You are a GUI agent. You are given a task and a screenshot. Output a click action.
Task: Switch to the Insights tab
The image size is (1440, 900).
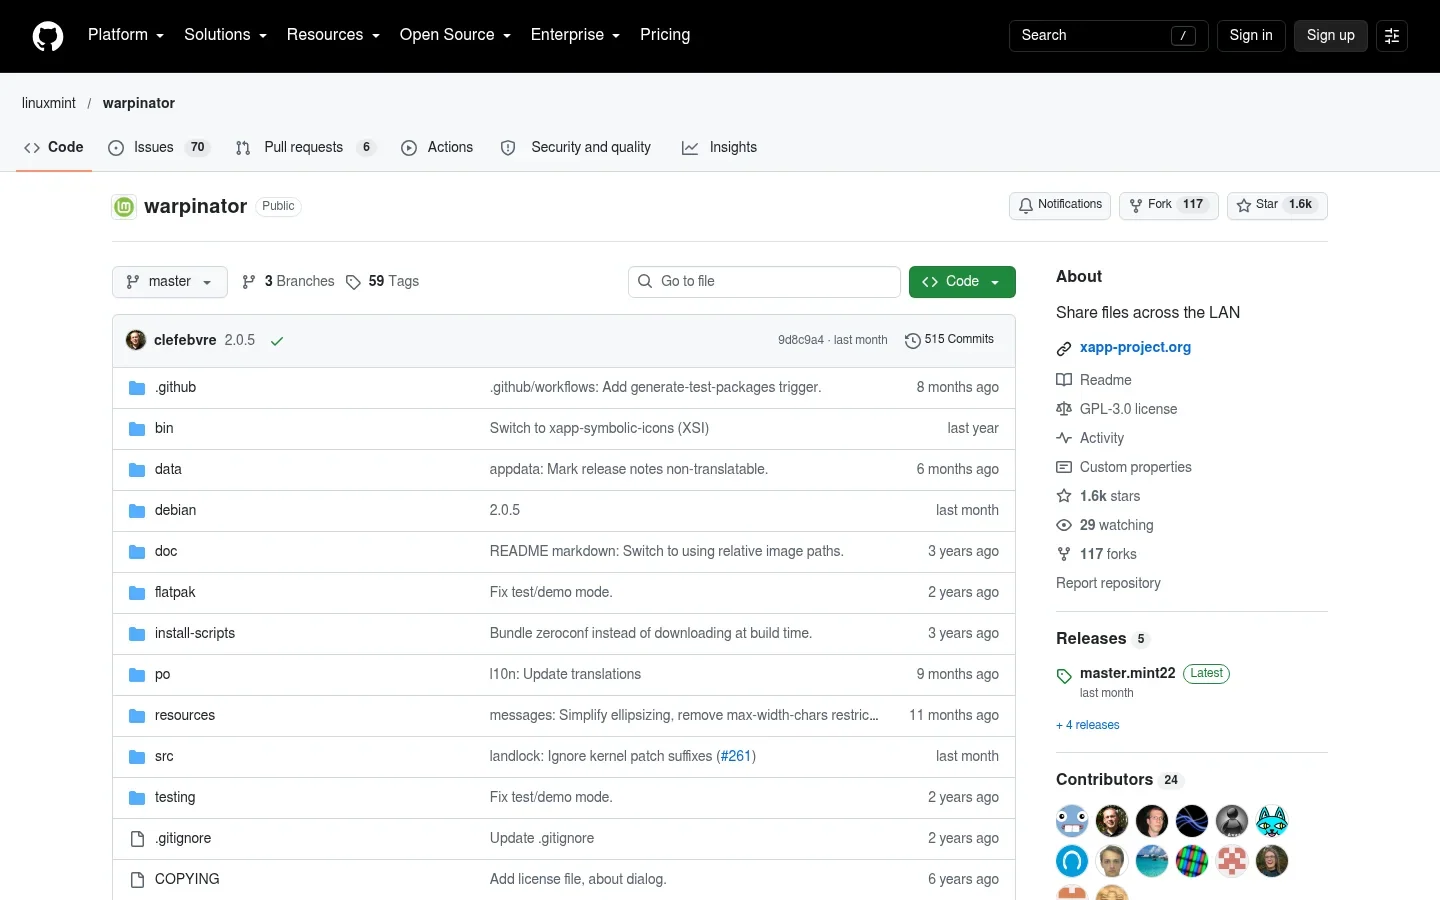coord(720,147)
